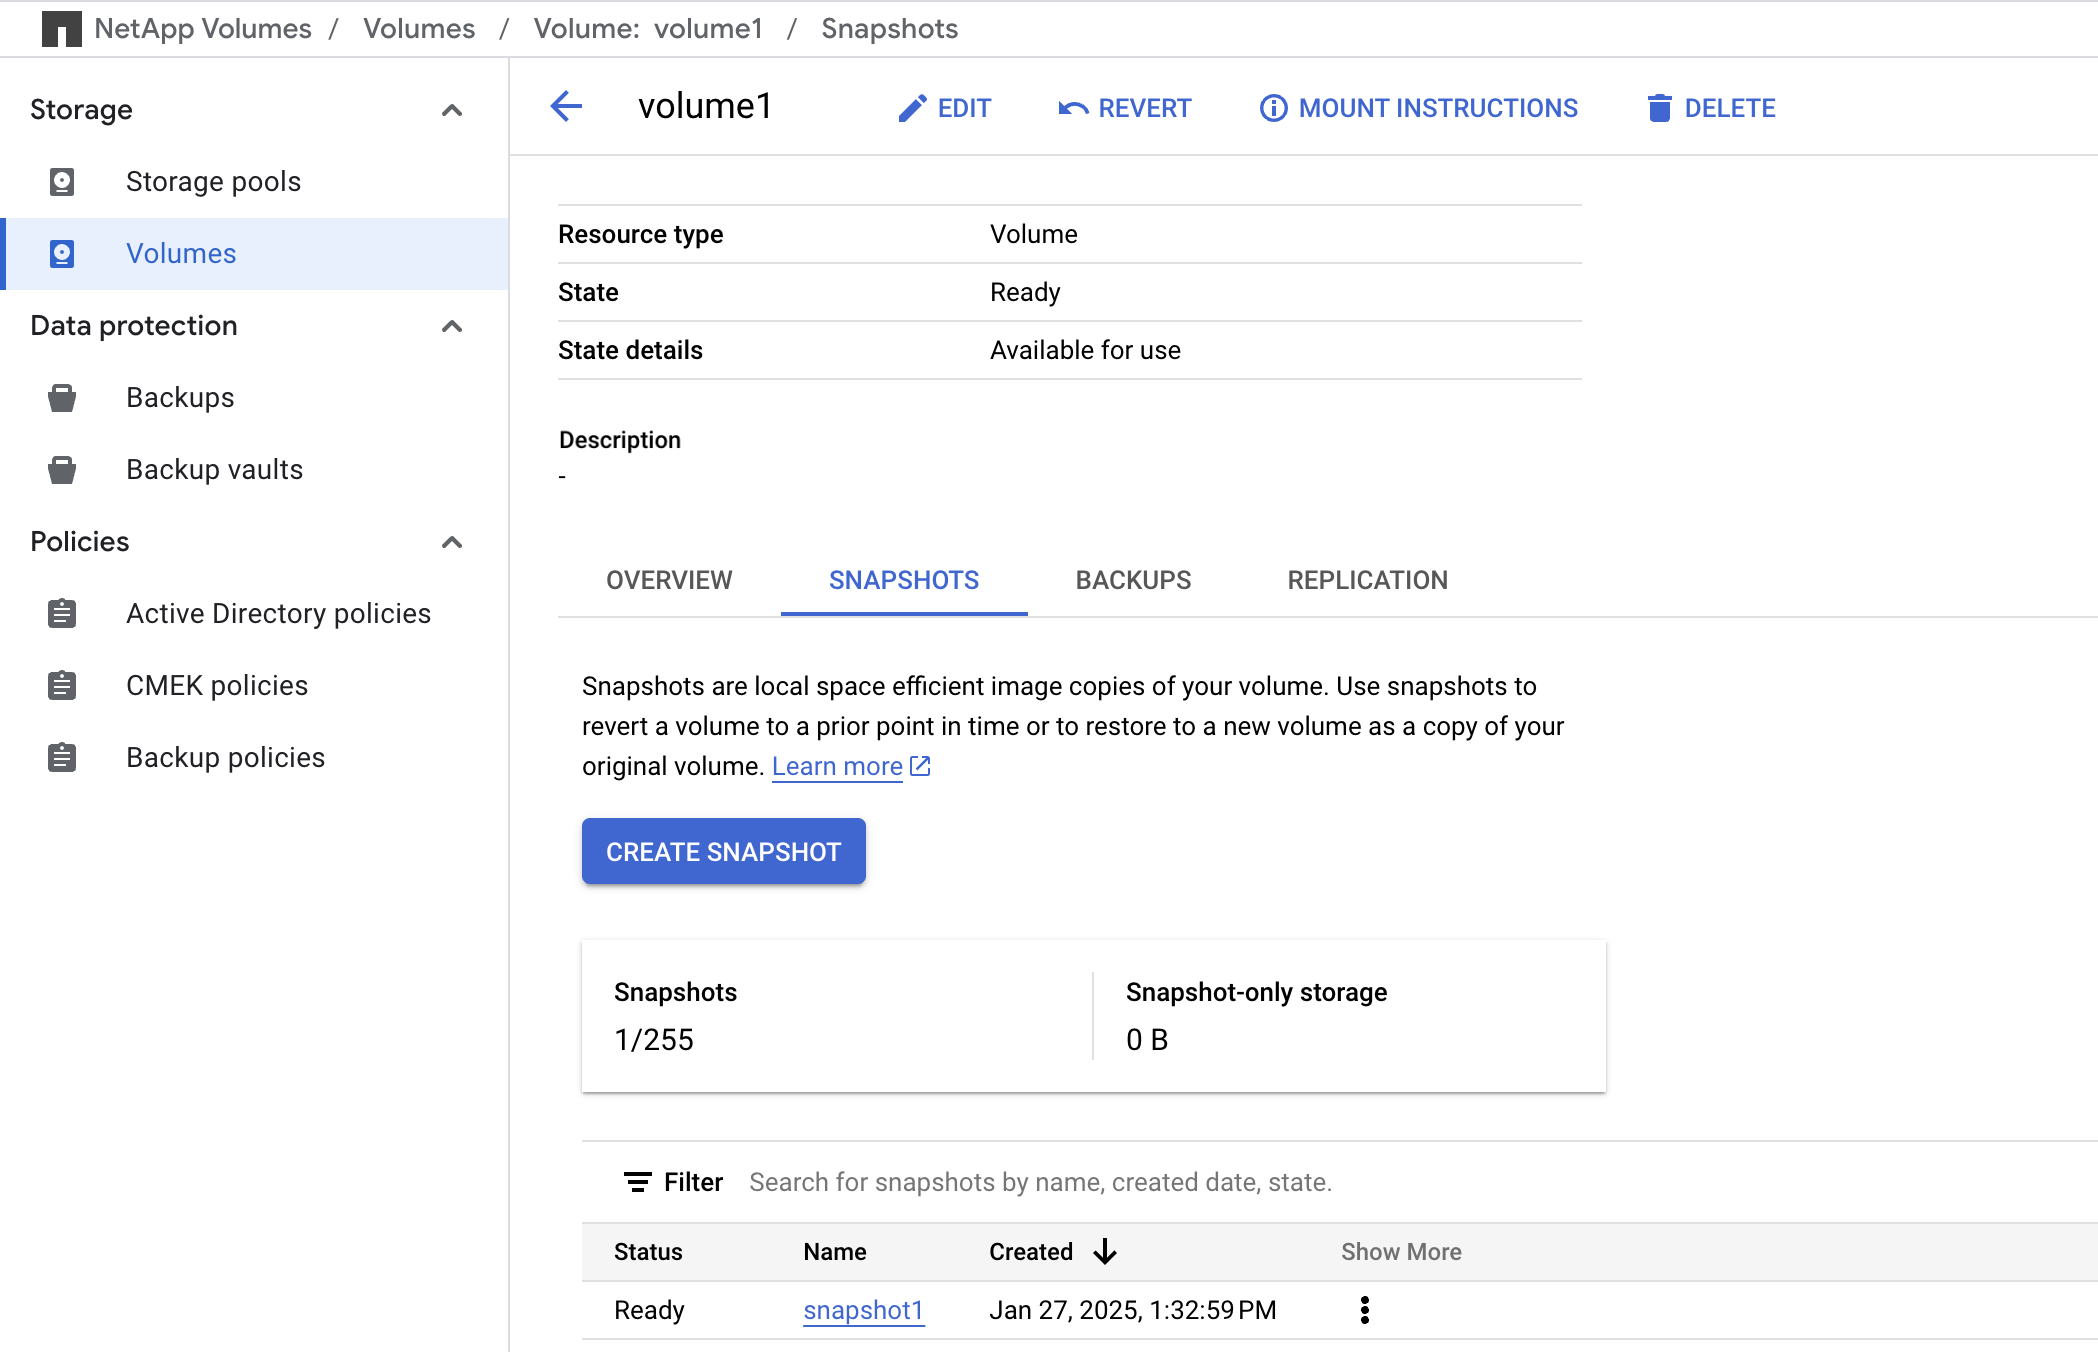Image resolution: width=2098 pixels, height=1352 pixels.
Task: Click the Backups bucket icon
Action: (62, 398)
